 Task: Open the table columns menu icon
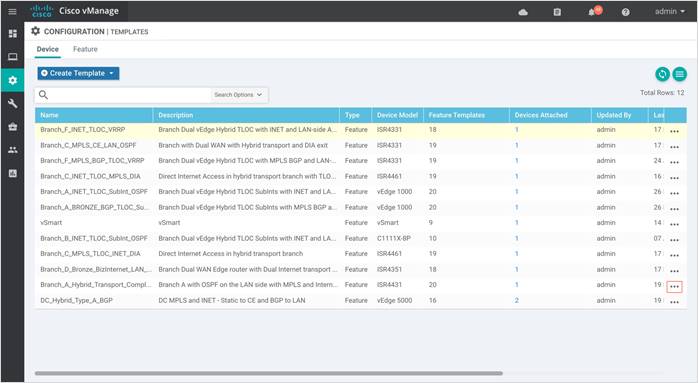click(679, 74)
